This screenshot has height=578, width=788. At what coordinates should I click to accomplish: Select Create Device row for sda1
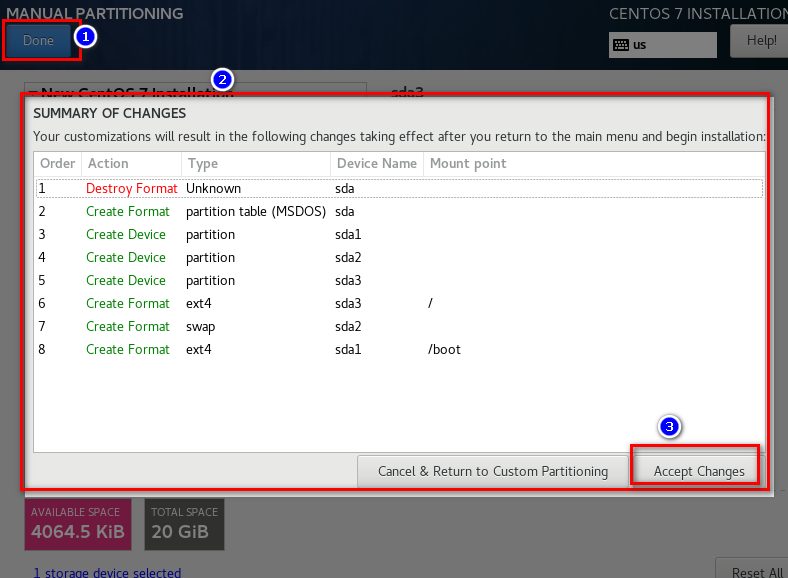(399, 235)
